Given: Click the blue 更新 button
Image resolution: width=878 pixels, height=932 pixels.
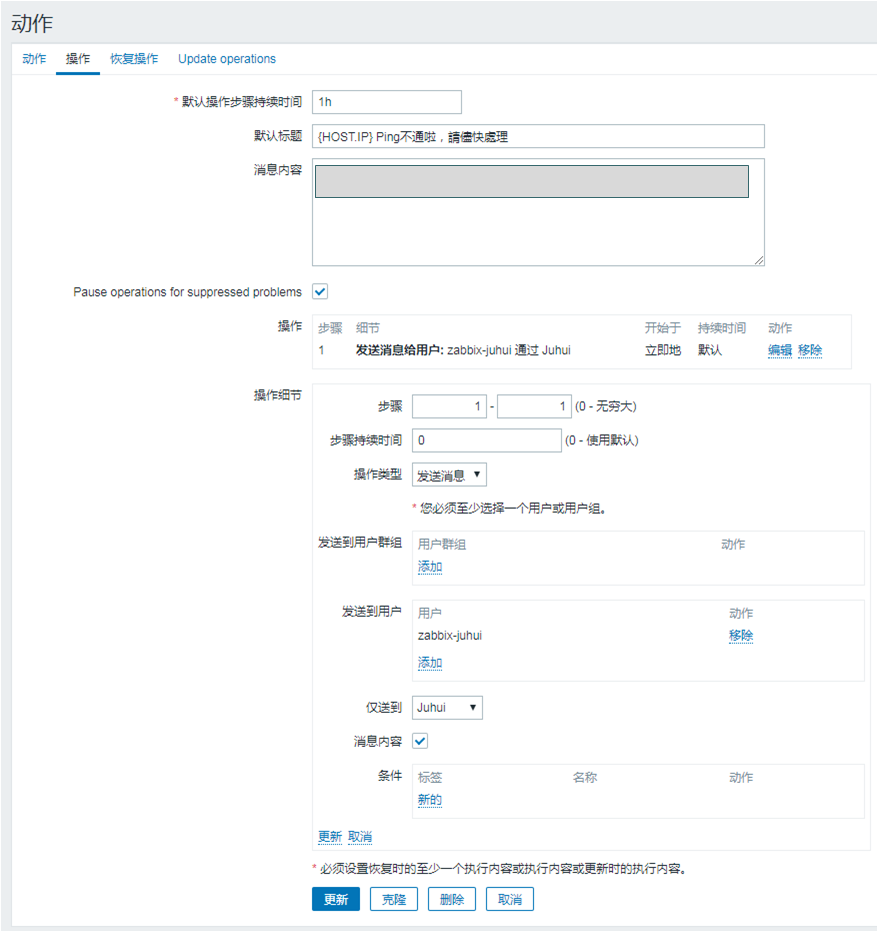Looking at the screenshot, I should tap(335, 899).
